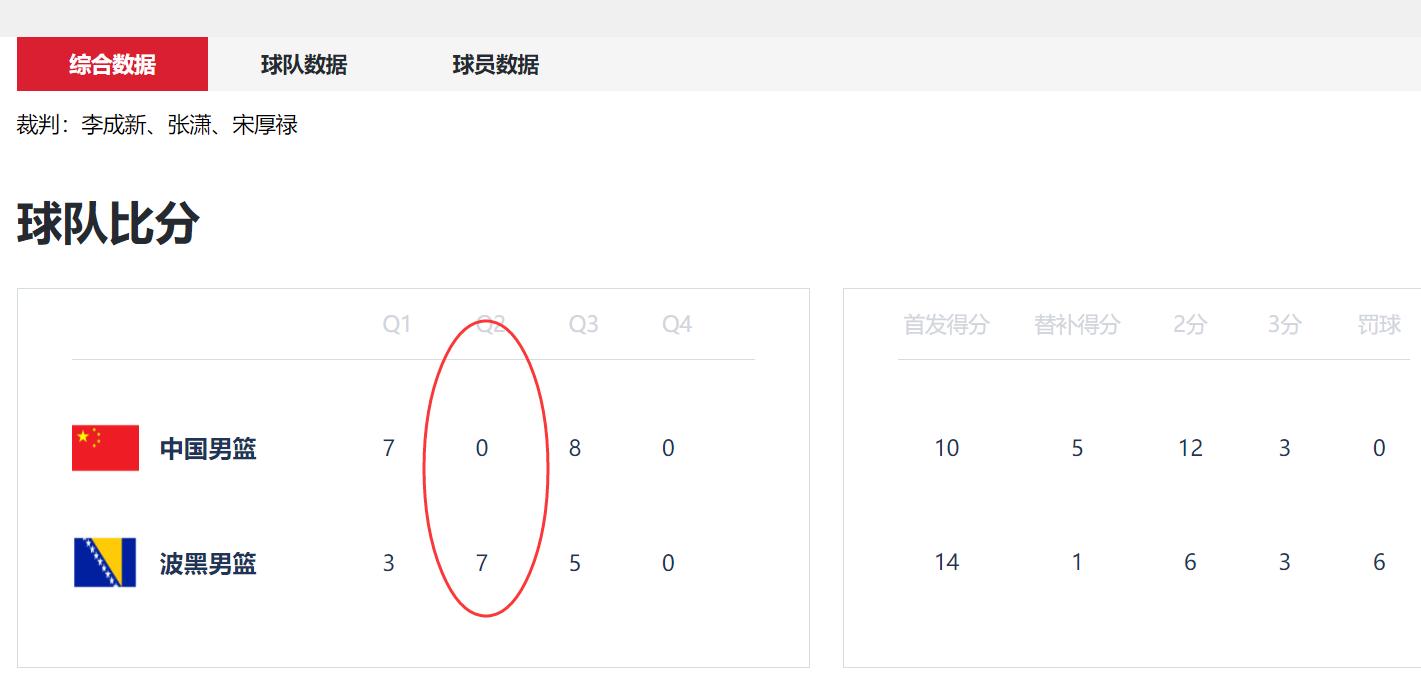This screenshot has width=1421, height=689.
Task: Click the Bosnia flag icon
Action: [x=105, y=563]
